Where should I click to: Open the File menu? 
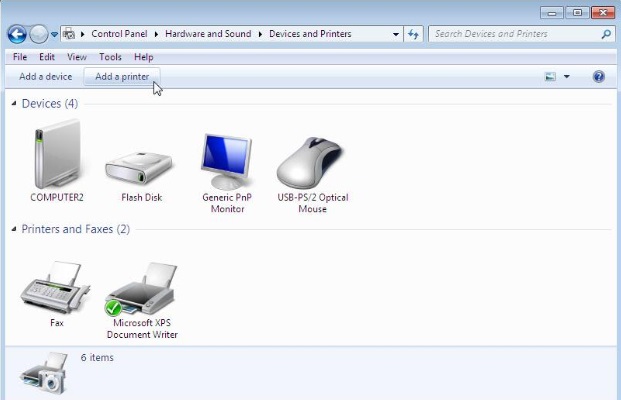(x=20, y=57)
